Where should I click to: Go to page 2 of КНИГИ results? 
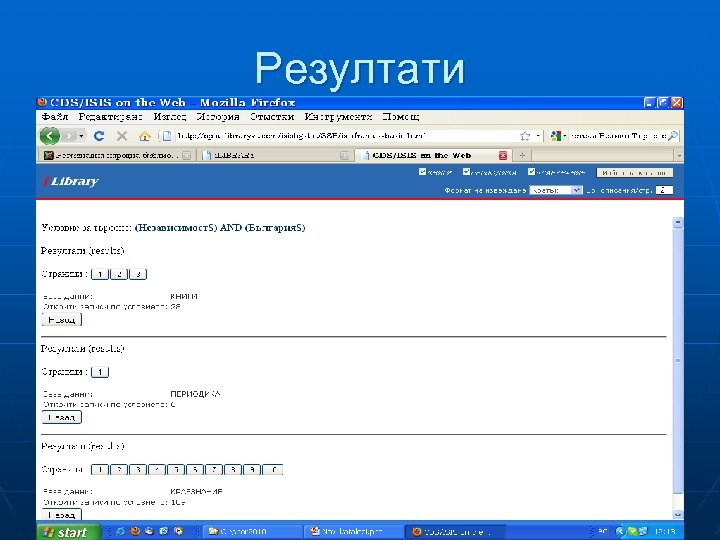(119, 274)
